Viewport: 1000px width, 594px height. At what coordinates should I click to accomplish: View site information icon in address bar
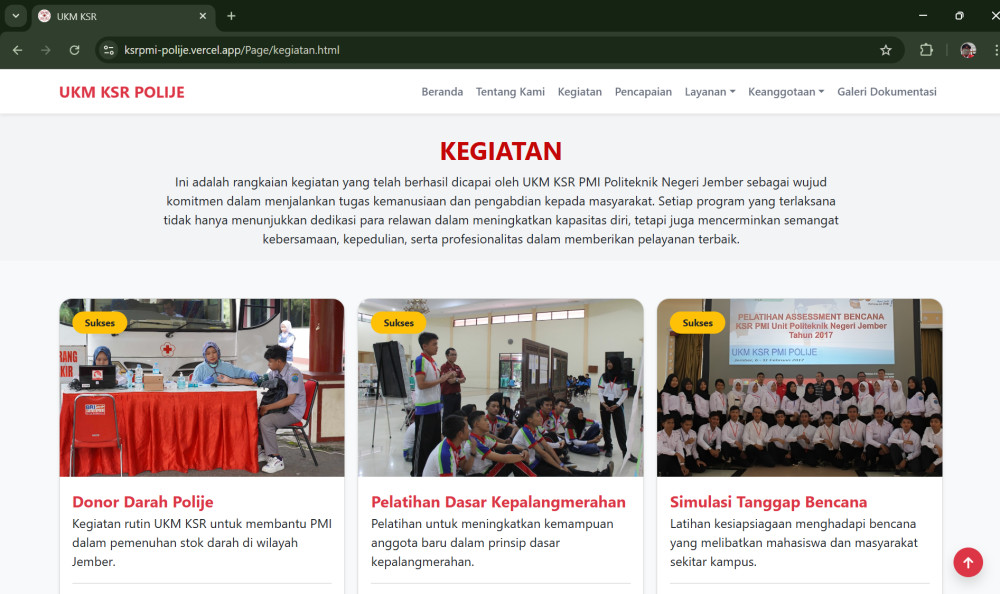[x=108, y=50]
